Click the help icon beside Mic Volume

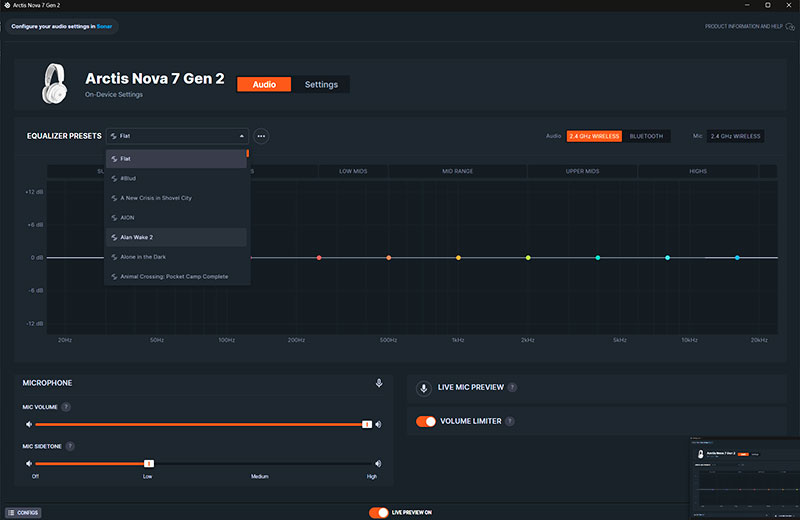tap(66, 407)
